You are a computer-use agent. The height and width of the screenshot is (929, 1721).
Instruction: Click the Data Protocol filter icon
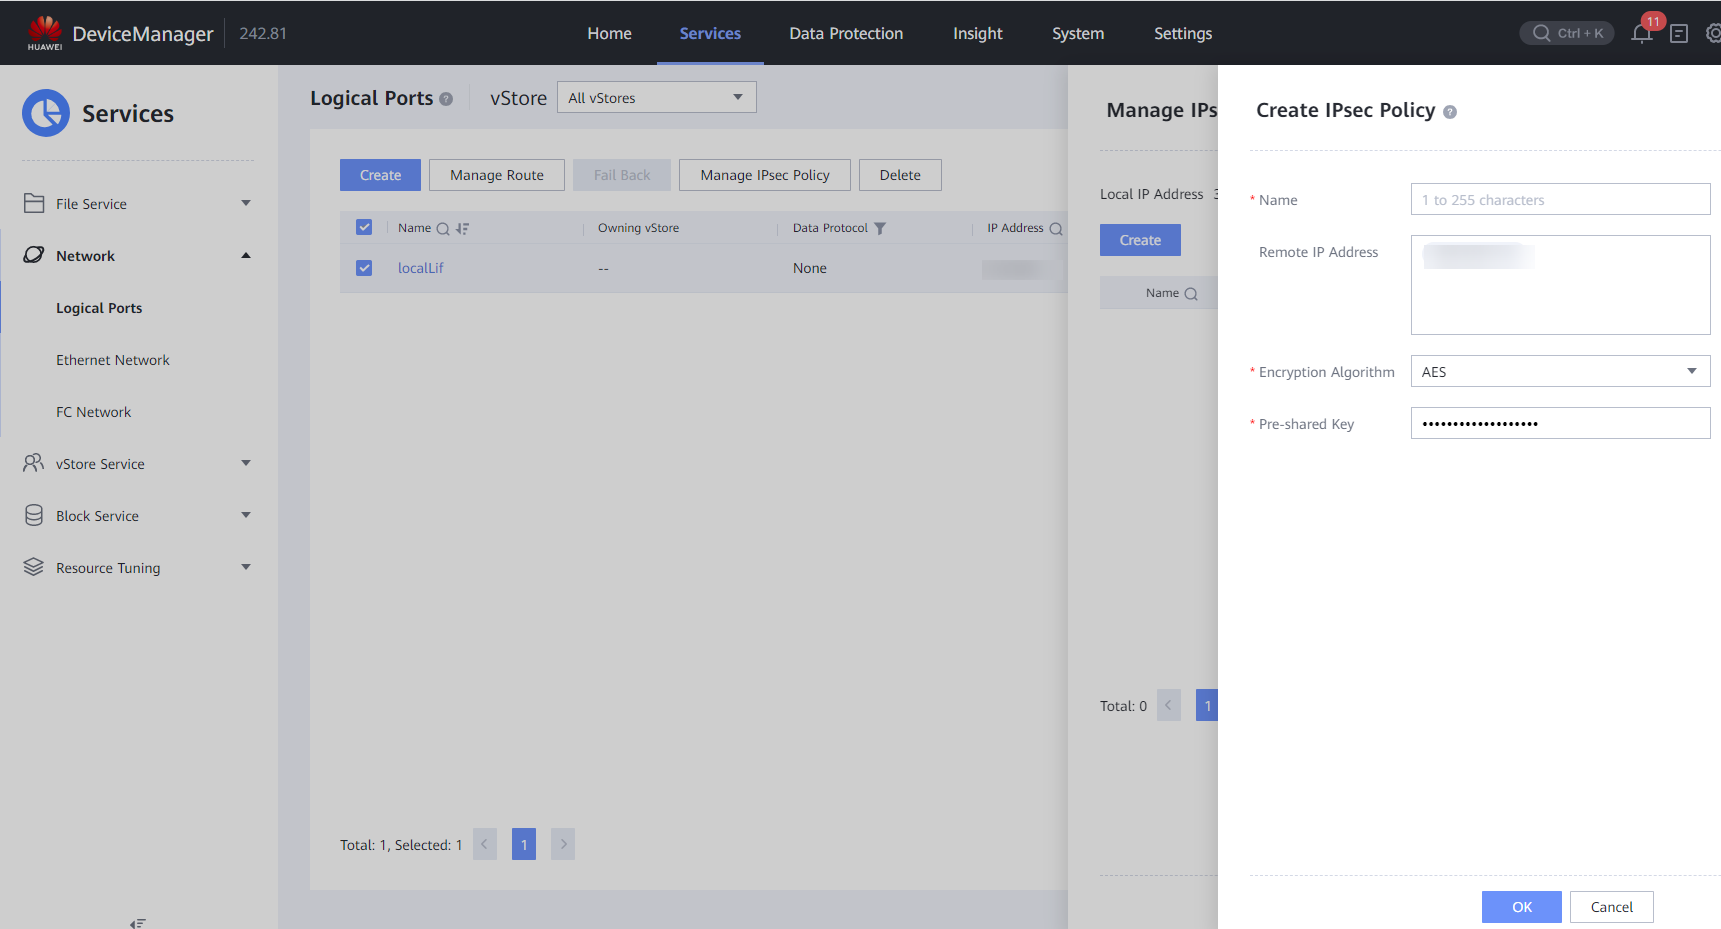(880, 229)
